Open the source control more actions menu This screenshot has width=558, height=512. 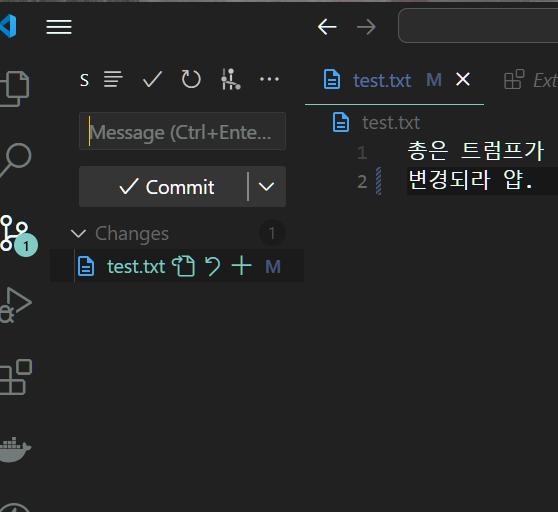point(269,79)
